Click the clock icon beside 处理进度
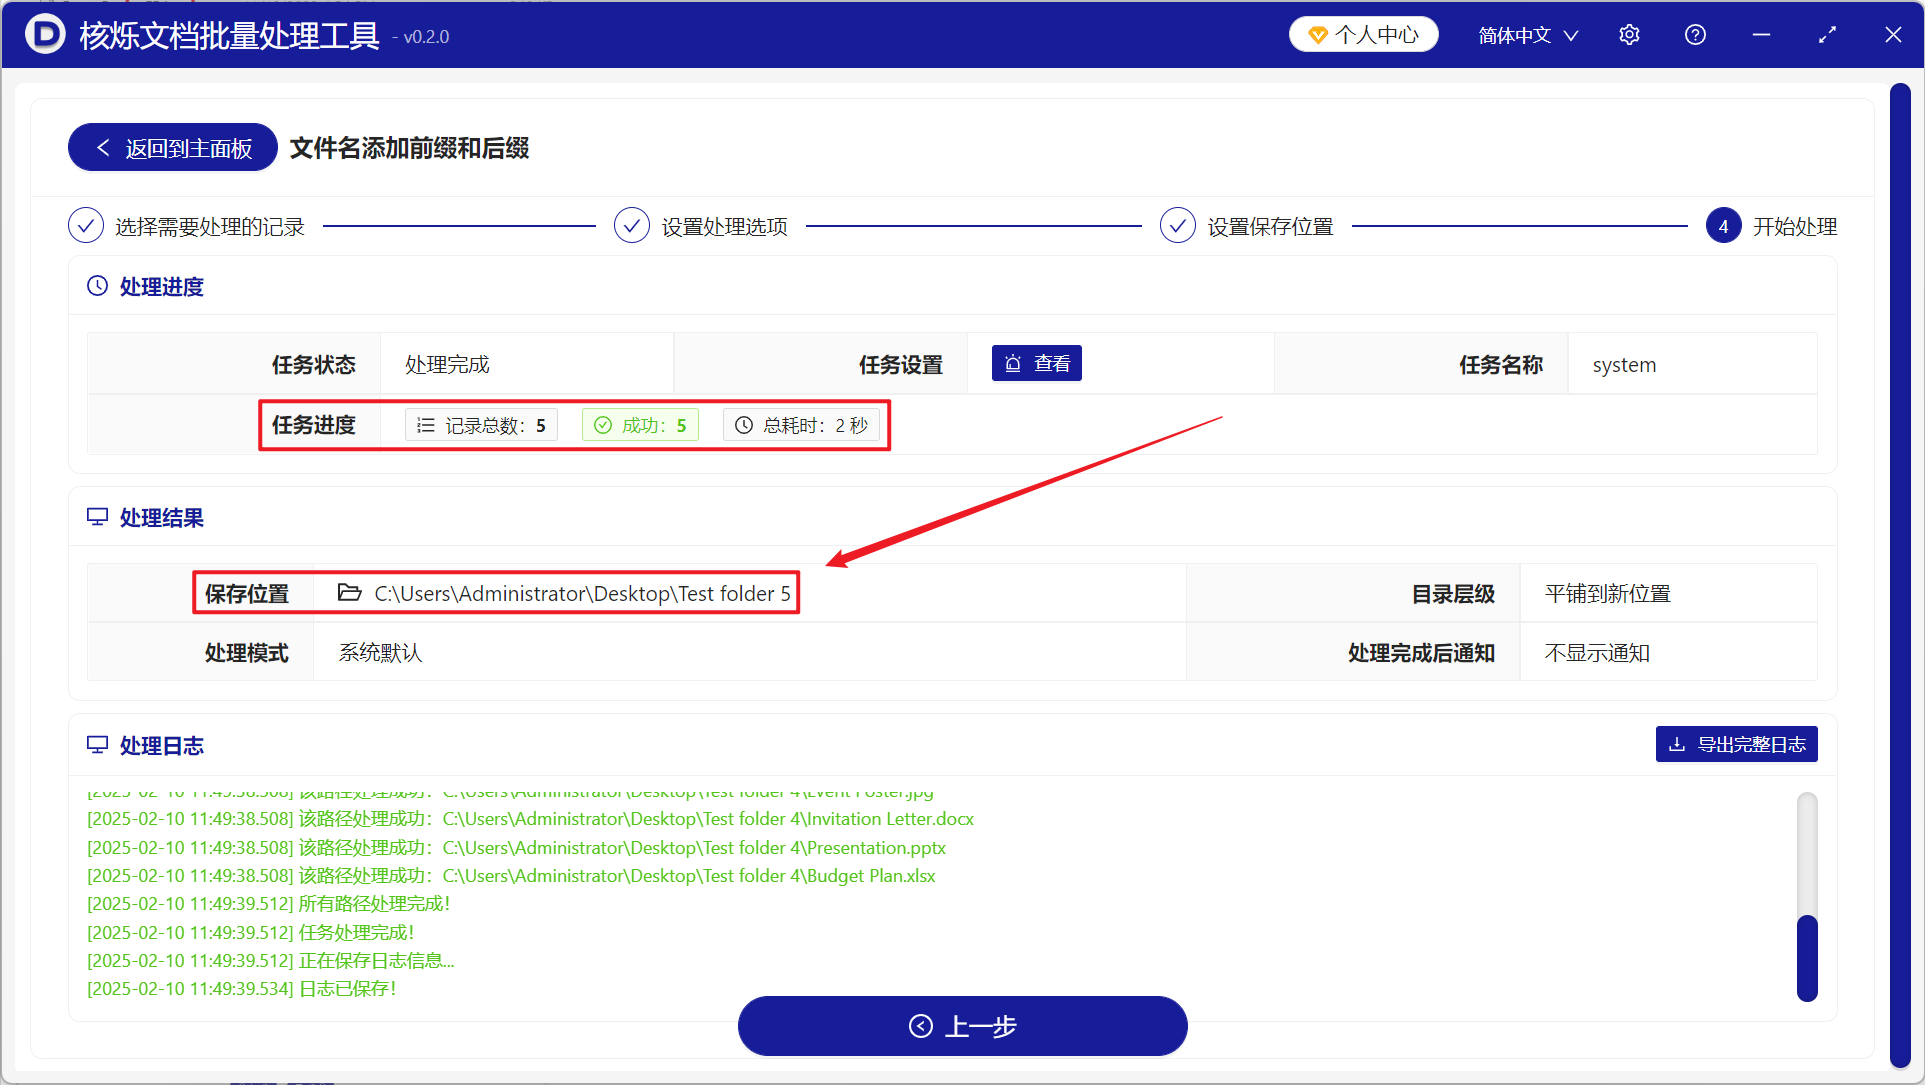This screenshot has height=1085, width=1925. pyautogui.click(x=97, y=286)
